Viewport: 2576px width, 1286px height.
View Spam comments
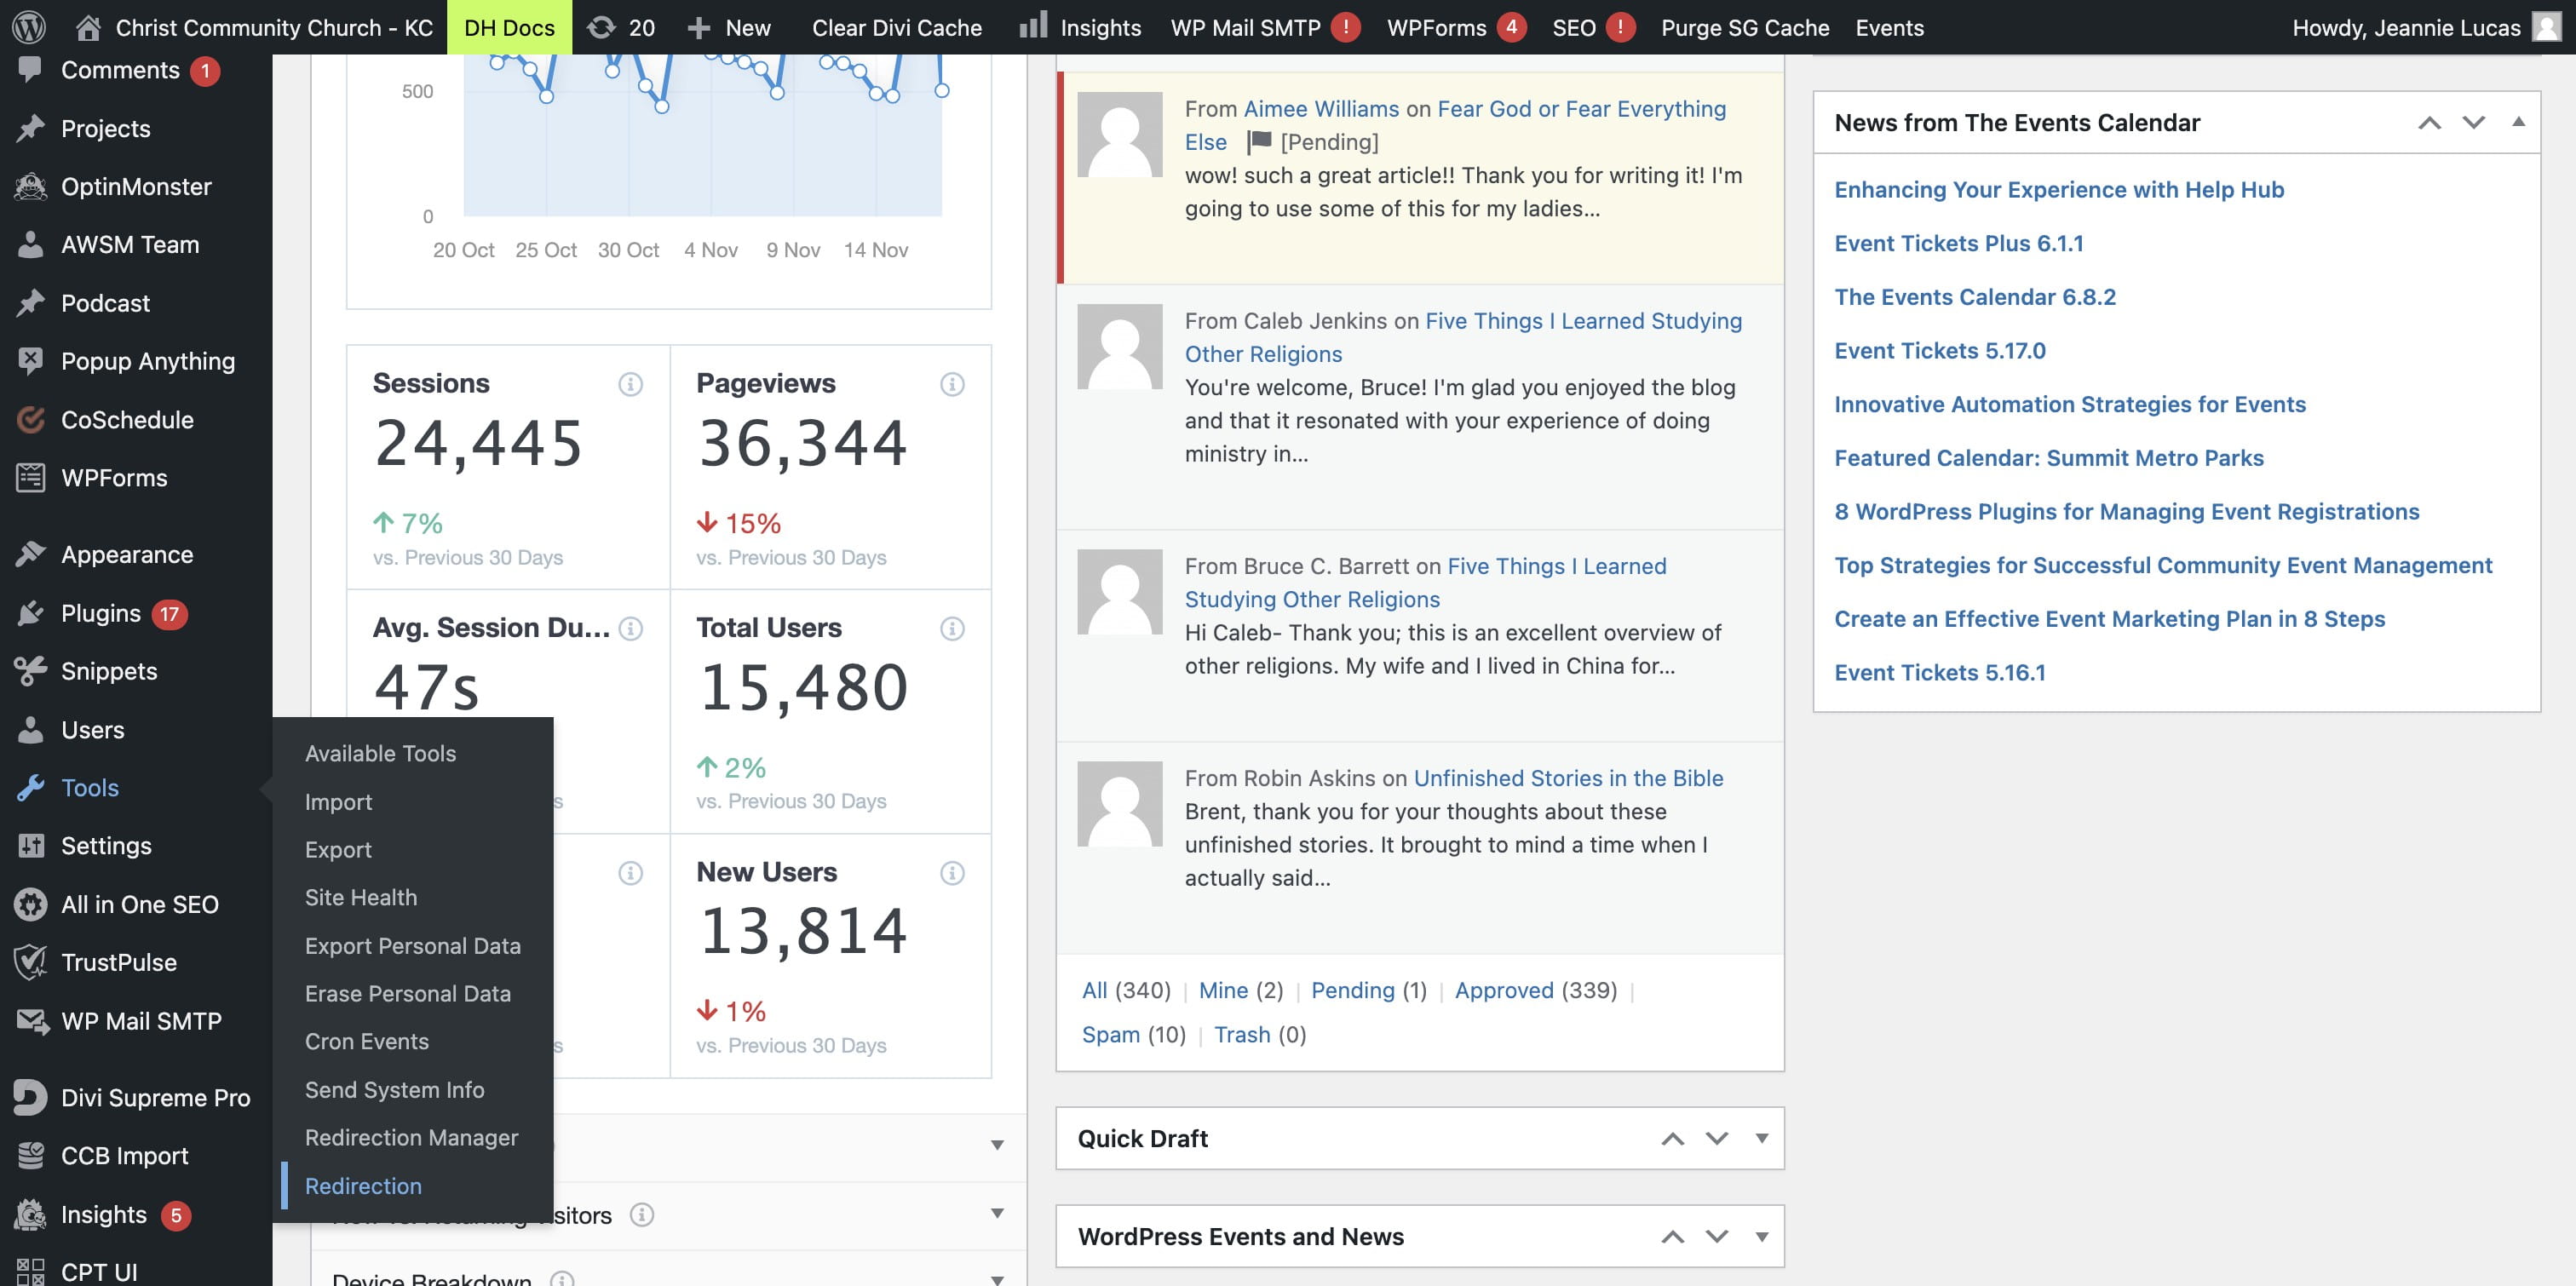tap(1110, 1034)
